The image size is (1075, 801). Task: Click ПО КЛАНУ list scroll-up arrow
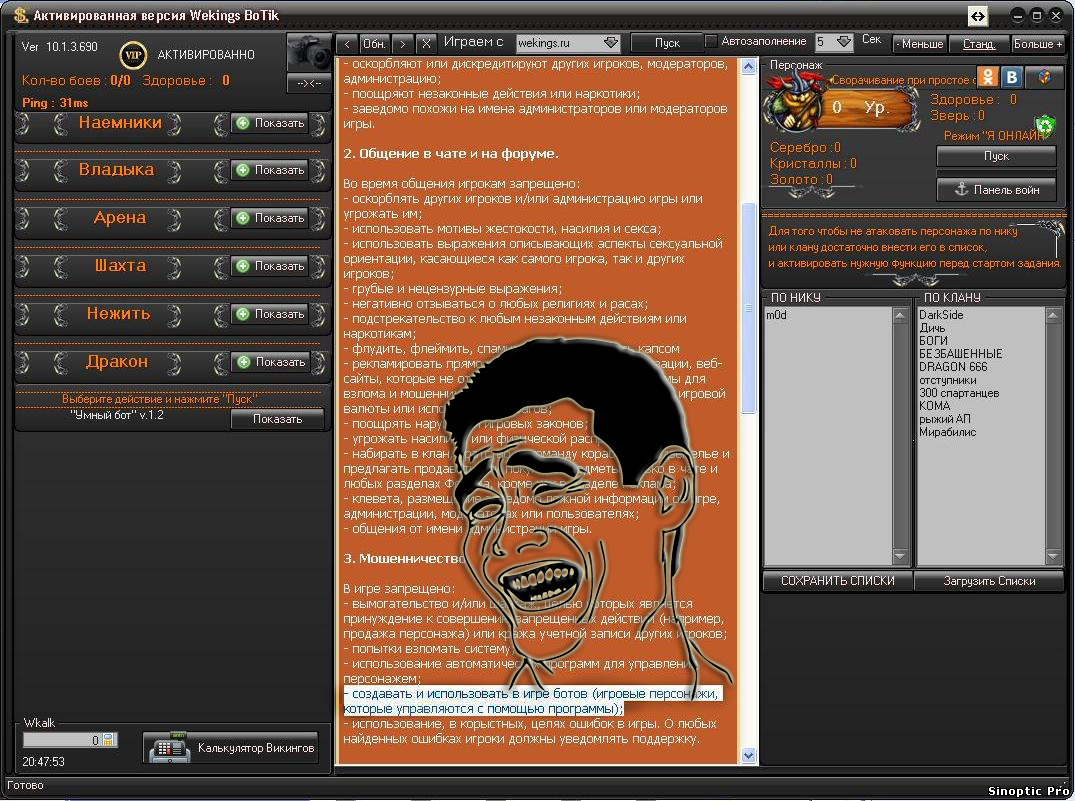pos(1053,315)
